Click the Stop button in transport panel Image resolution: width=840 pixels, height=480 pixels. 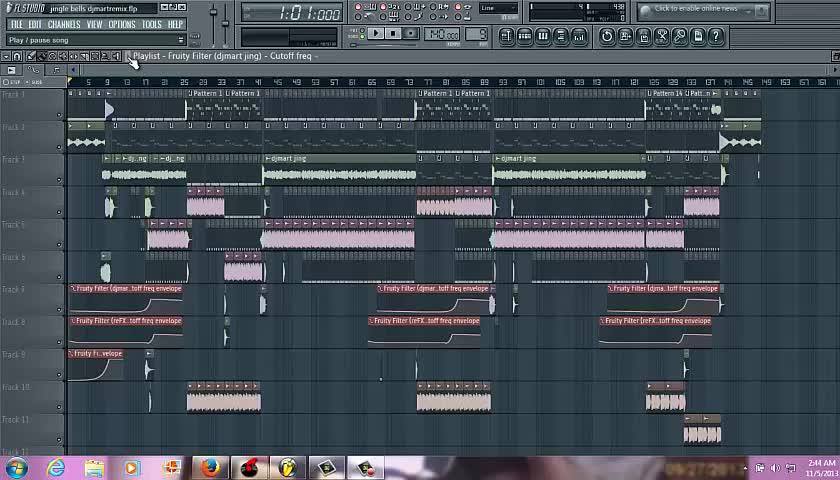[x=393, y=33]
